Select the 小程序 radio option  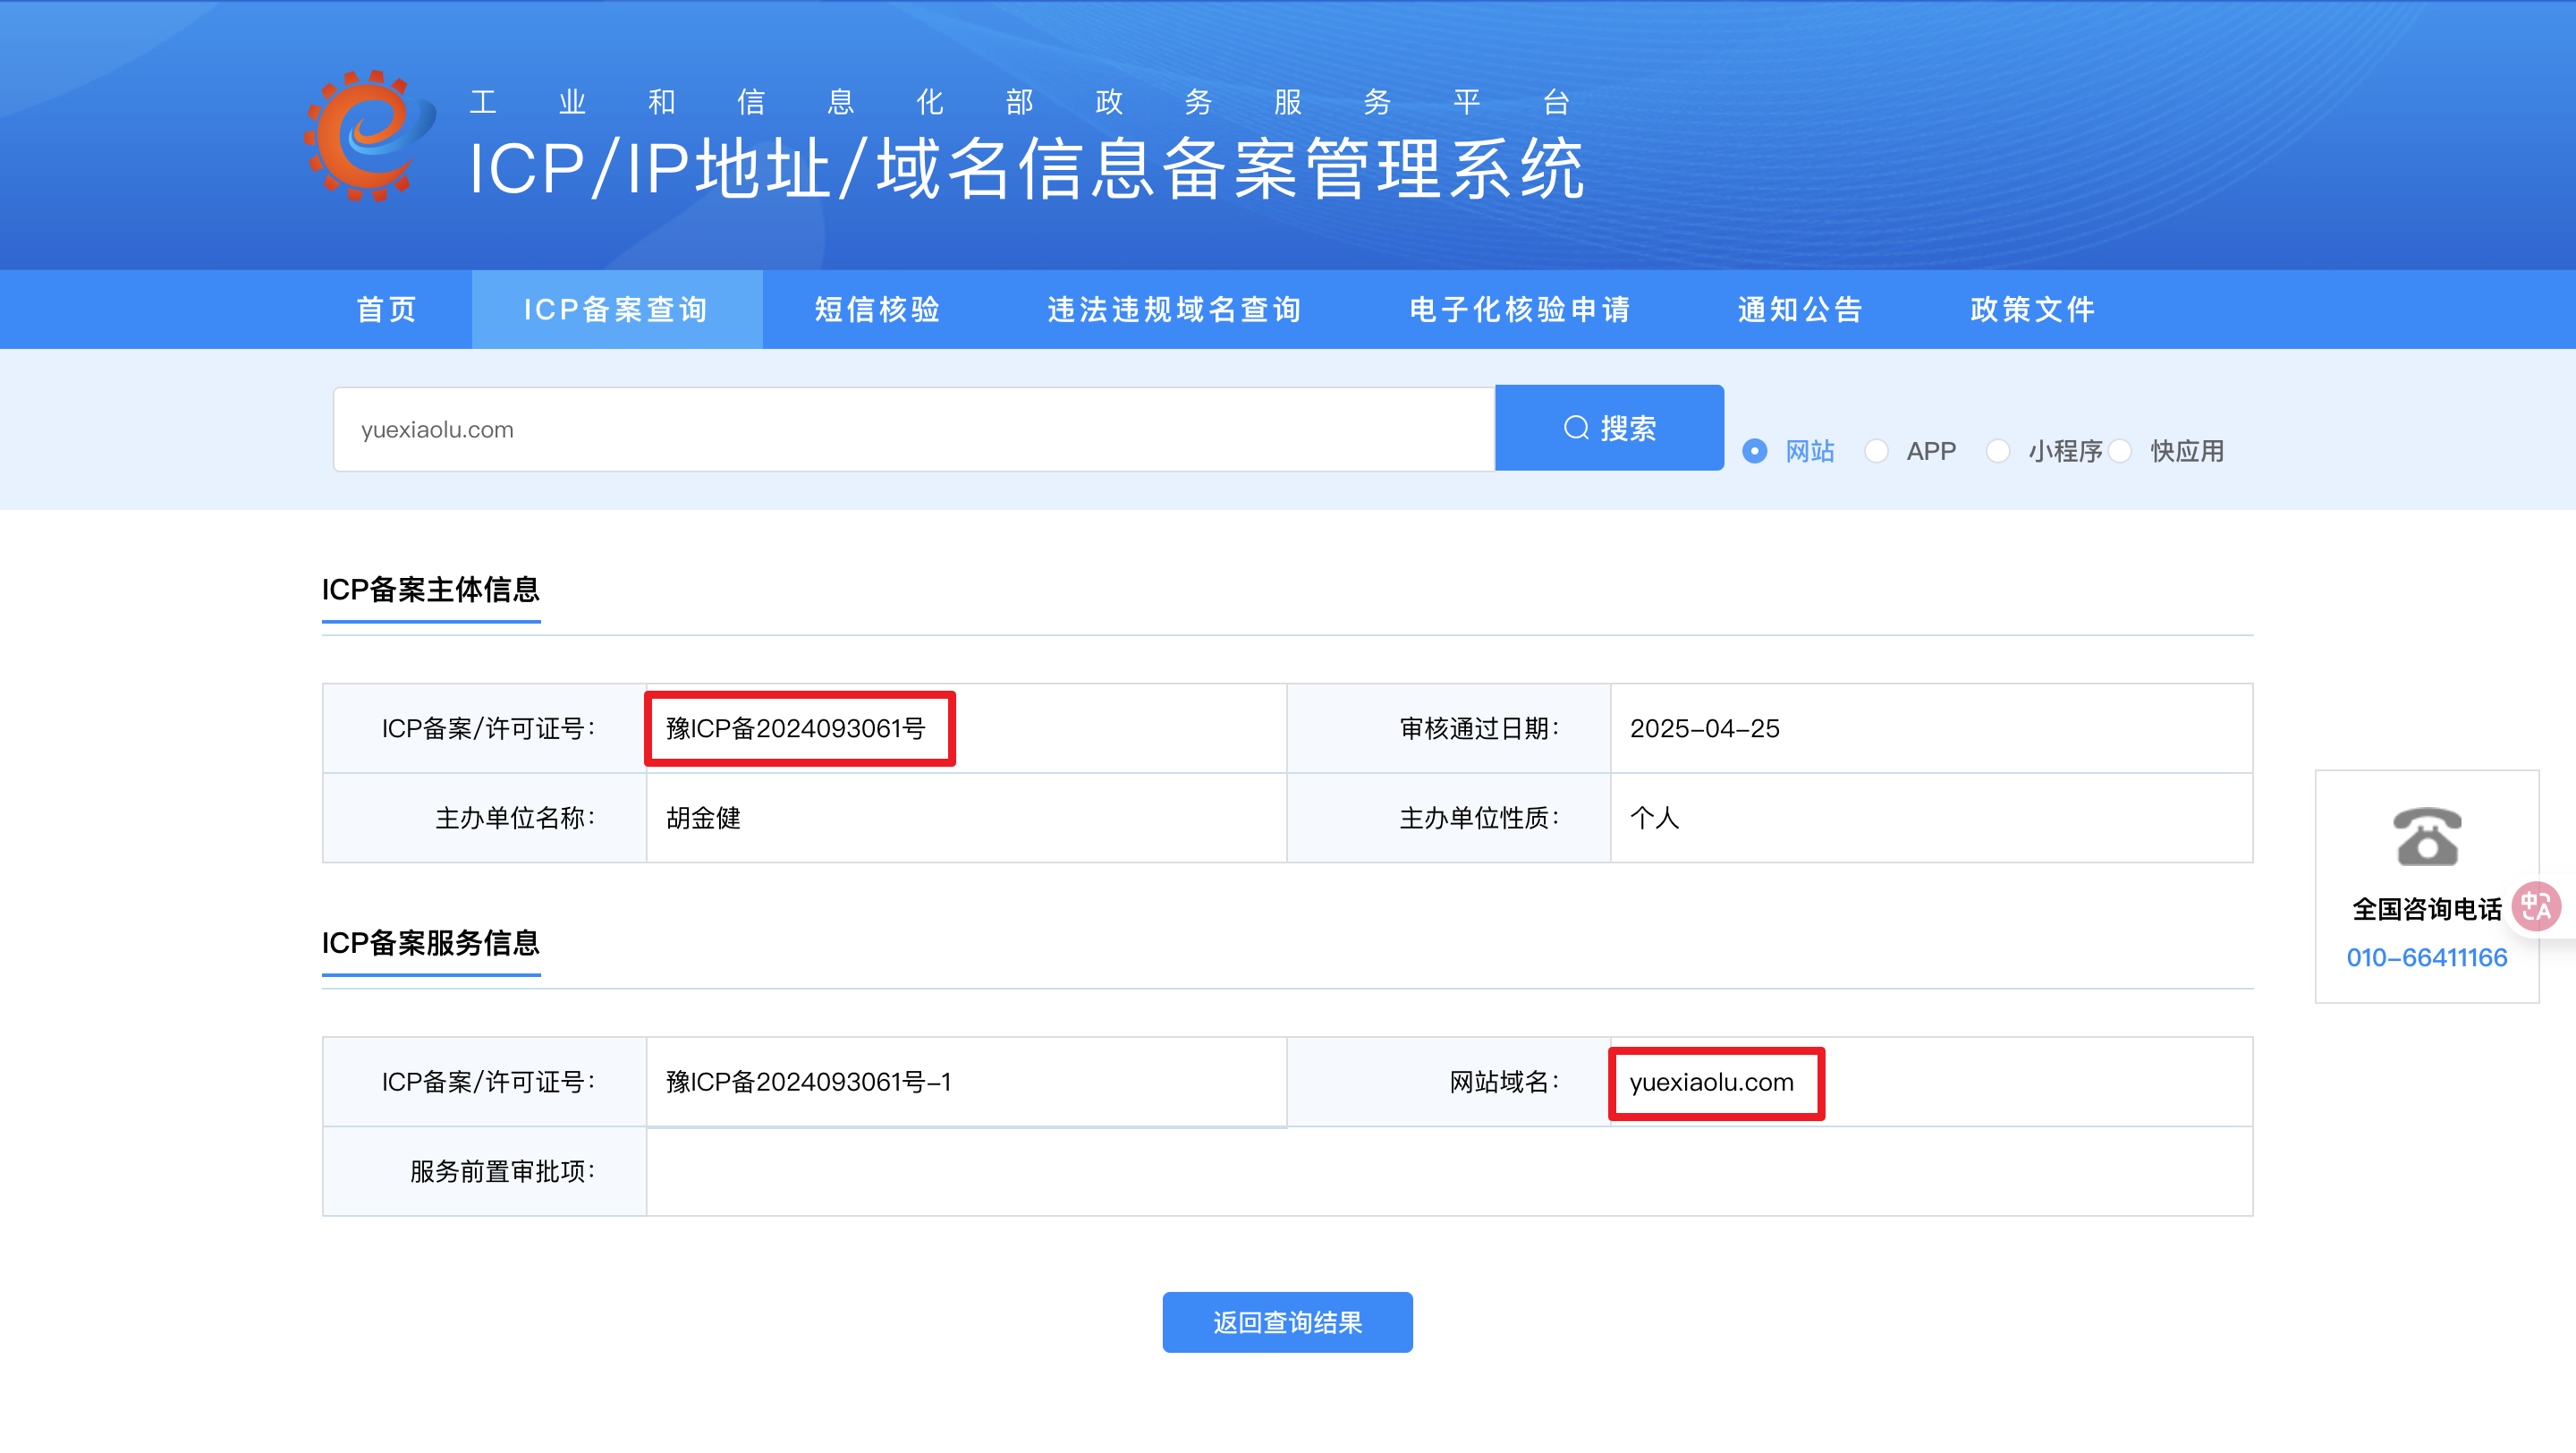click(x=1997, y=451)
